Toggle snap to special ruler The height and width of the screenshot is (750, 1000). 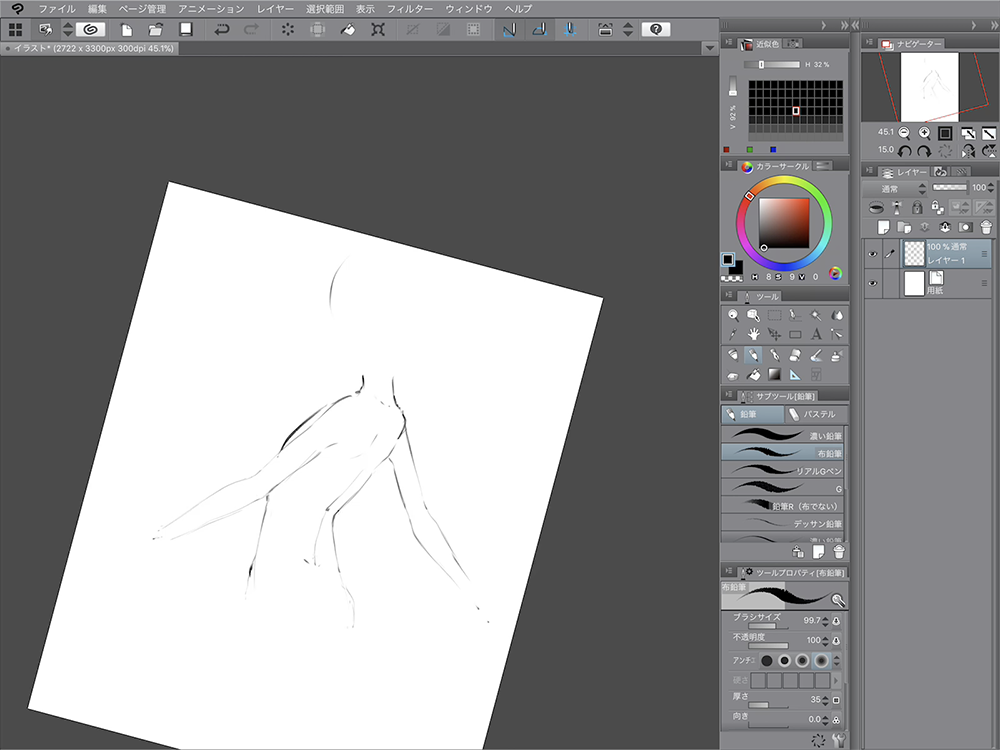point(539,29)
